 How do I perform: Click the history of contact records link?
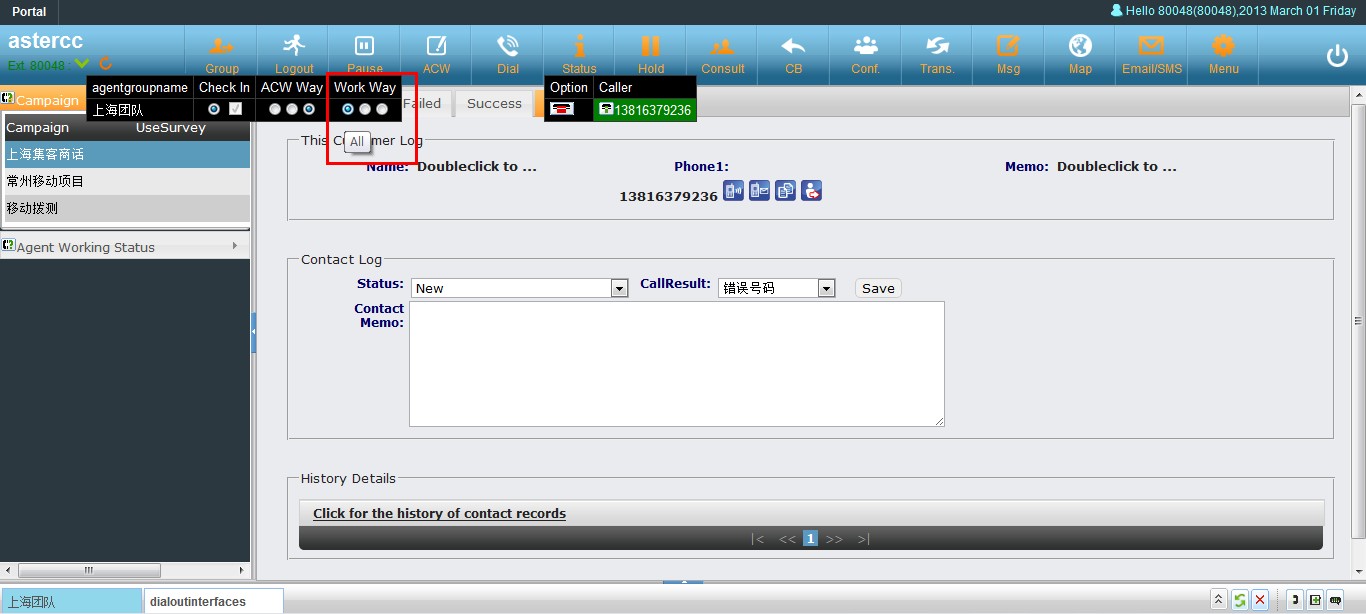coord(439,513)
